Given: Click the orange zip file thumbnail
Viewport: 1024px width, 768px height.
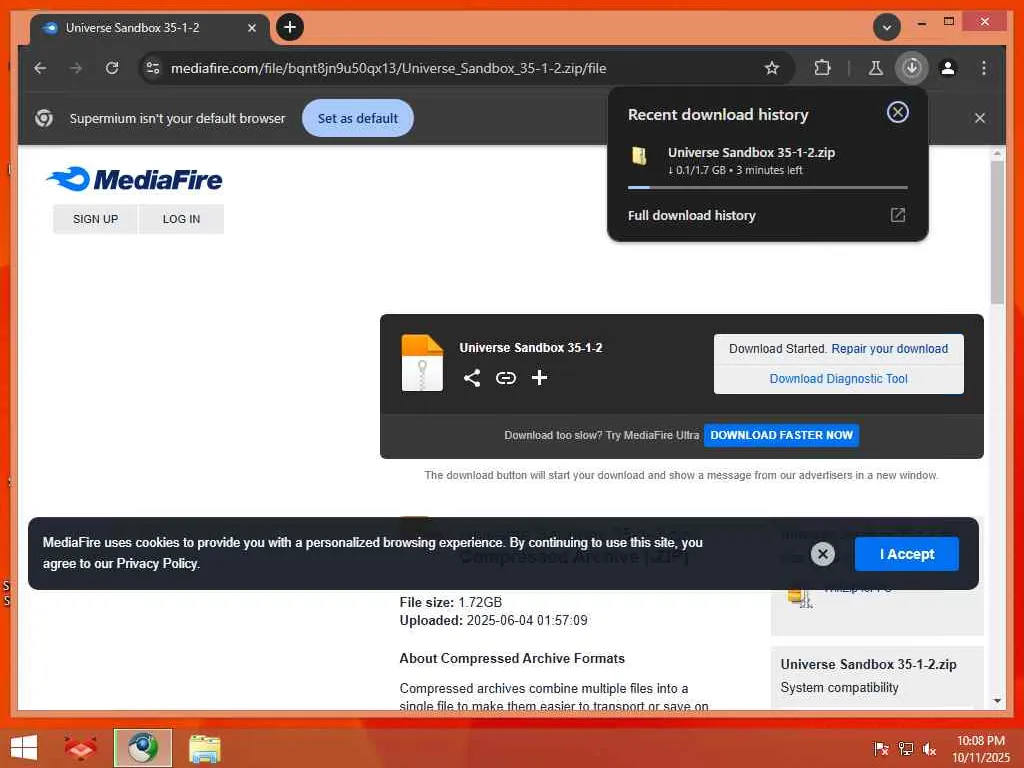Looking at the screenshot, I should coord(422,362).
